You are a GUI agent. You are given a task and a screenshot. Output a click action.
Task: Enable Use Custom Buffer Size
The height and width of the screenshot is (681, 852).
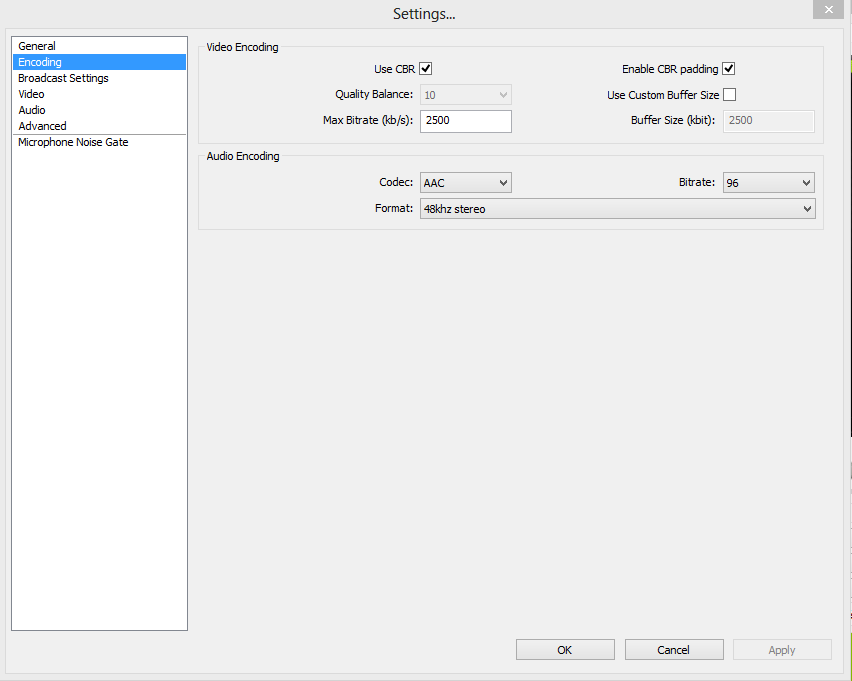click(x=730, y=95)
